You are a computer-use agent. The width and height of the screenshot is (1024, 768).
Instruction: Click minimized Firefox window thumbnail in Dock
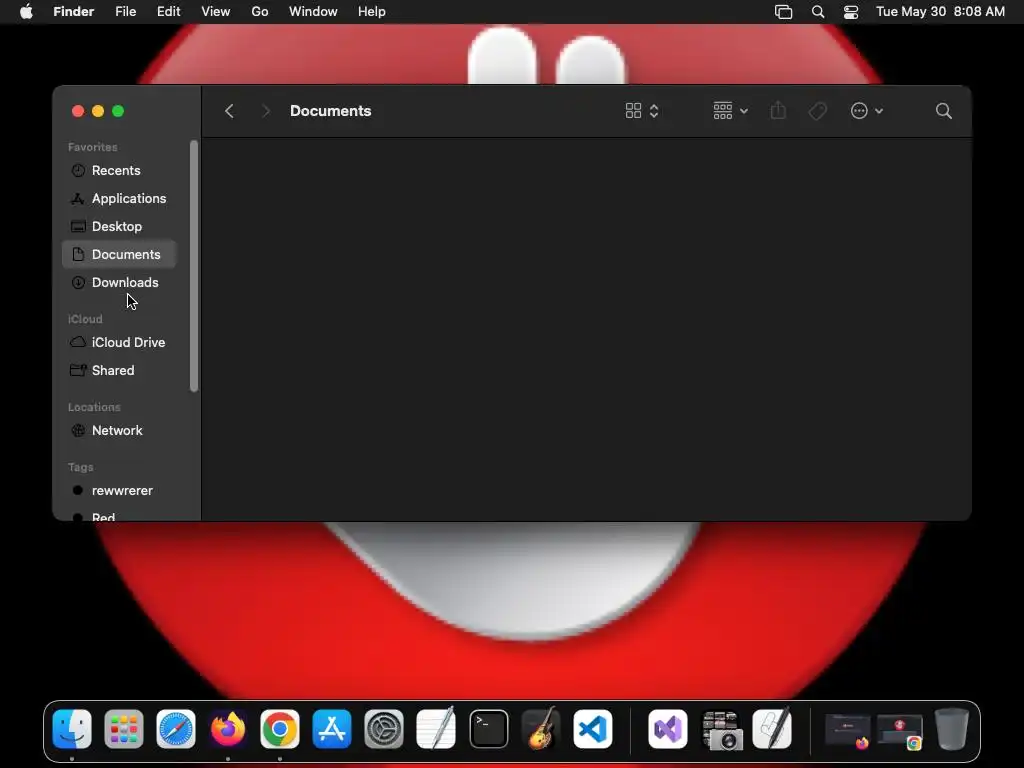click(848, 731)
